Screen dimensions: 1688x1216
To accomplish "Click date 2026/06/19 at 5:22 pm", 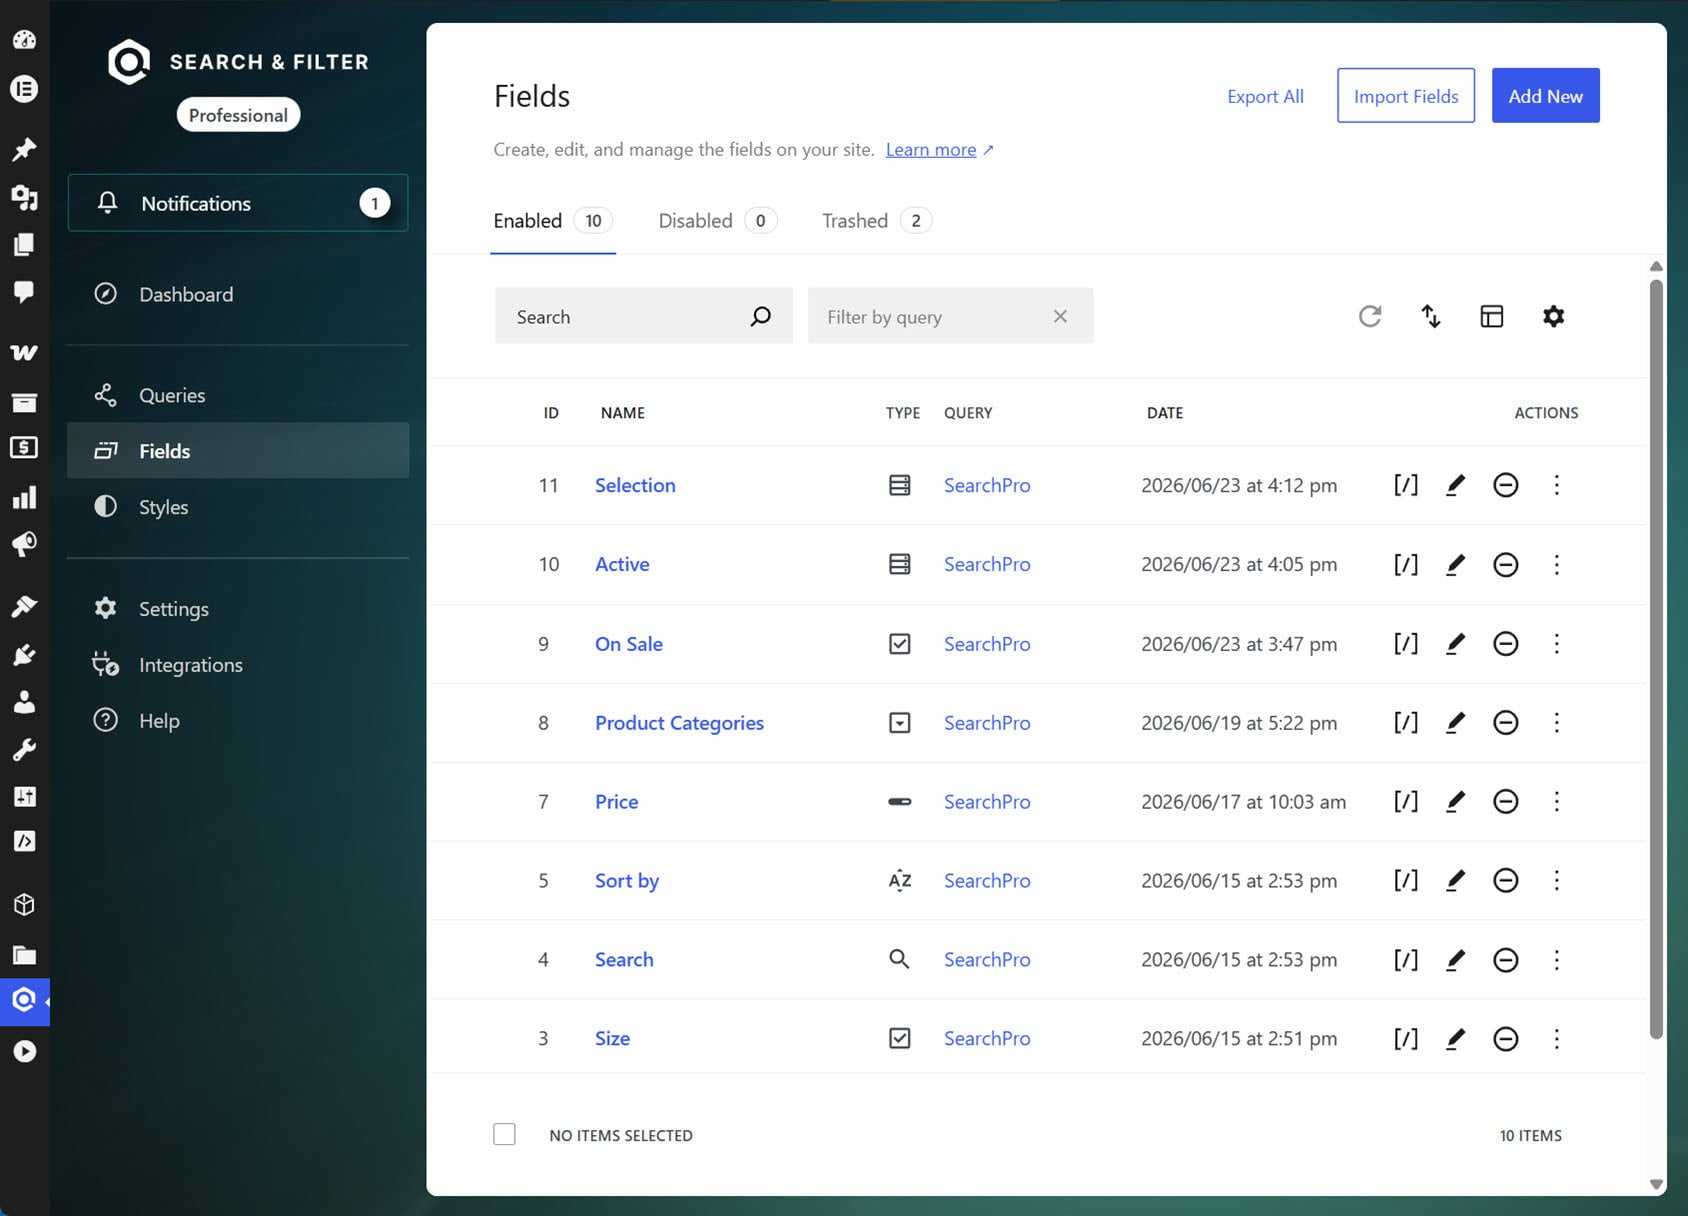I will pos(1239,723).
